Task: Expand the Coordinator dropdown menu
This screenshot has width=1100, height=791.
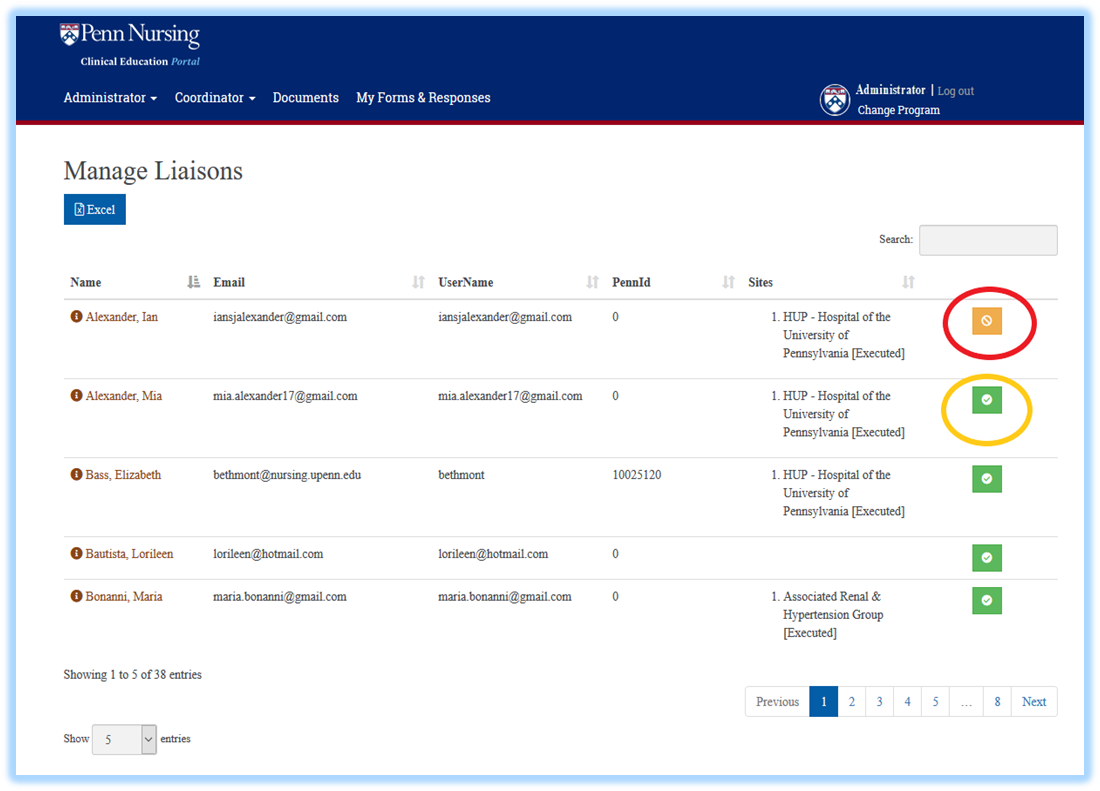Action: pyautogui.click(x=214, y=97)
